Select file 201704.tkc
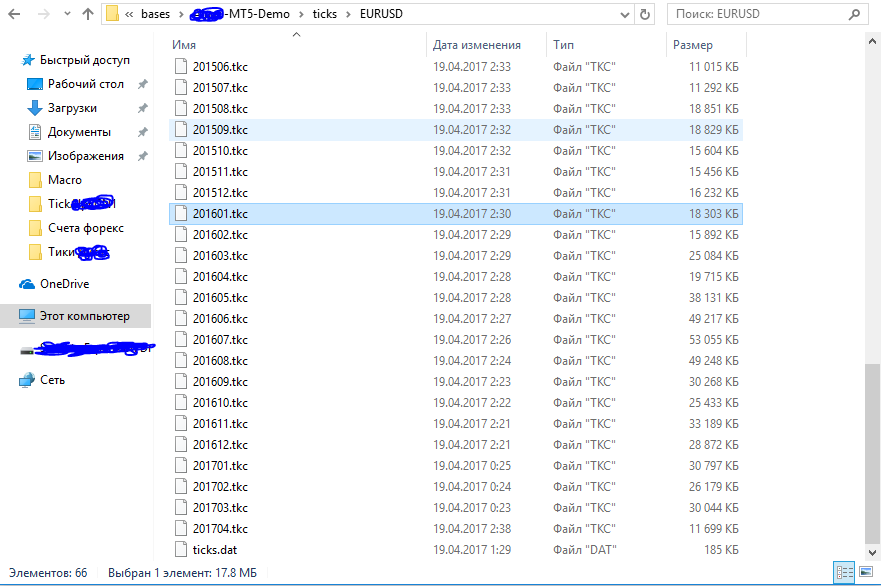 (456, 529)
